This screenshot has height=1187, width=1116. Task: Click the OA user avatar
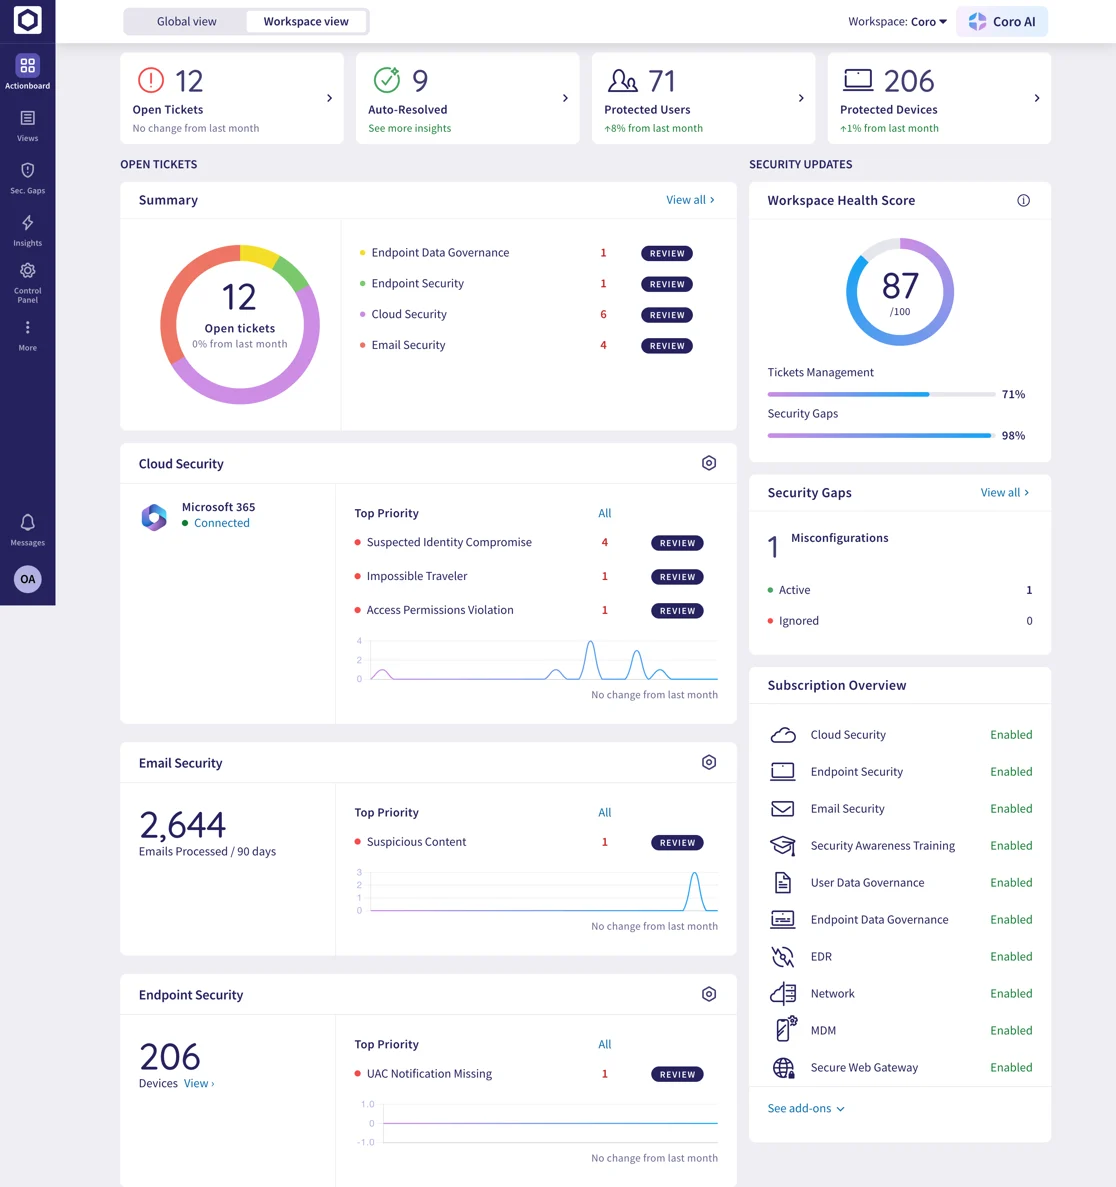27,579
